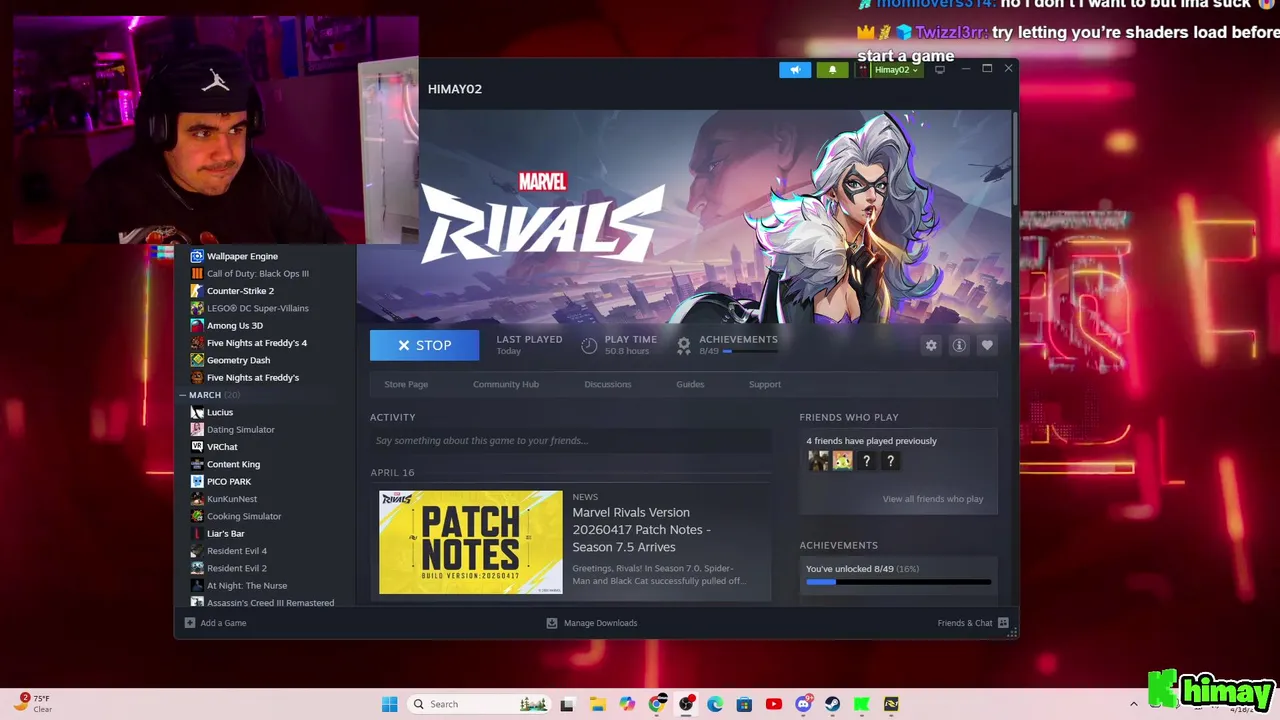Open the weather widget showing 75°F

pos(33,704)
